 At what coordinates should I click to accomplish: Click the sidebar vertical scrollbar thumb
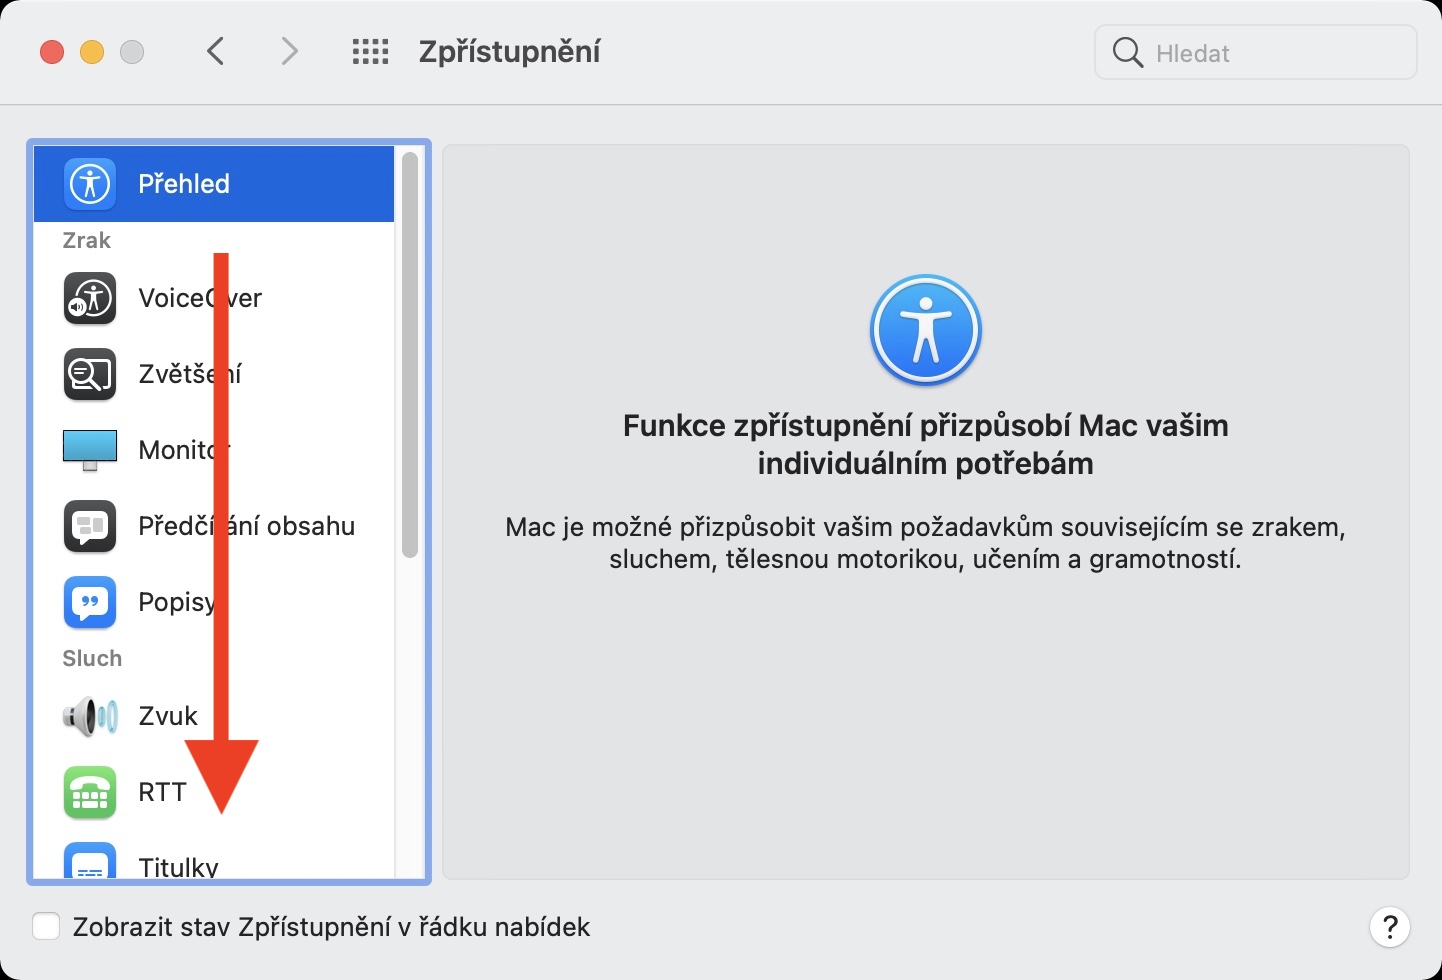coord(409,355)
